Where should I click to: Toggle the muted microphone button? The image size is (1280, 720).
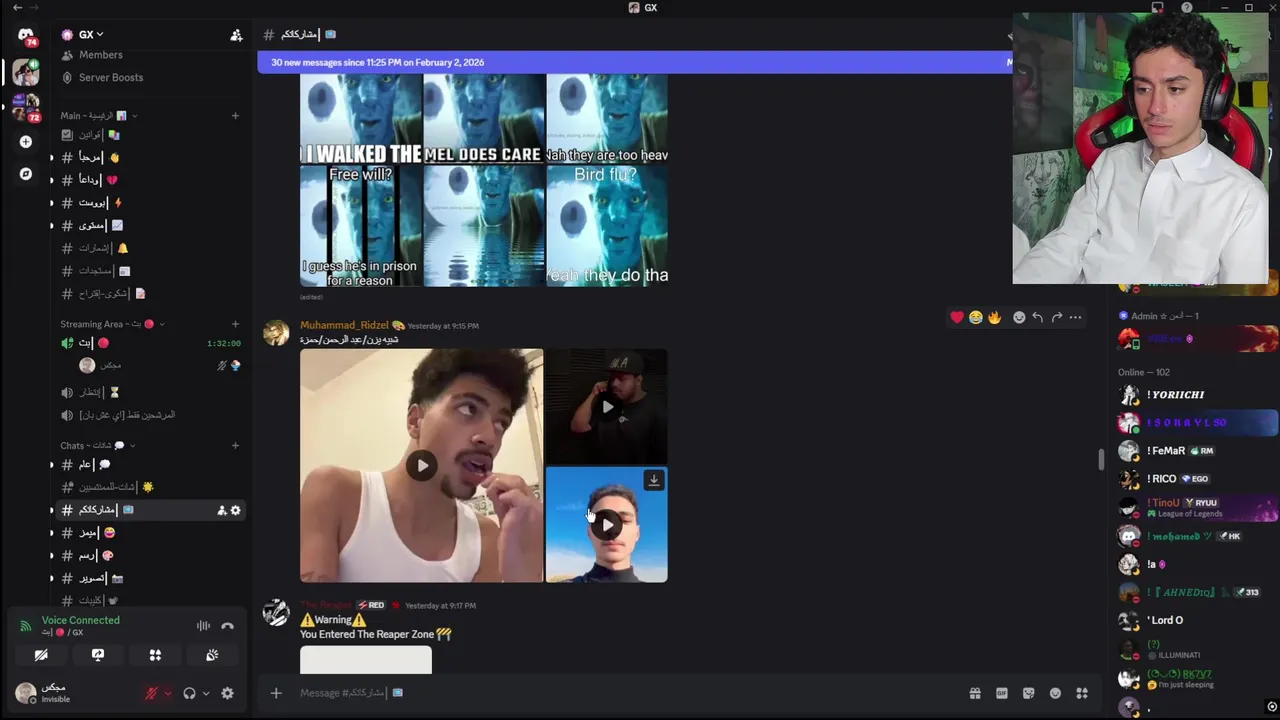(x=152, y=693)
